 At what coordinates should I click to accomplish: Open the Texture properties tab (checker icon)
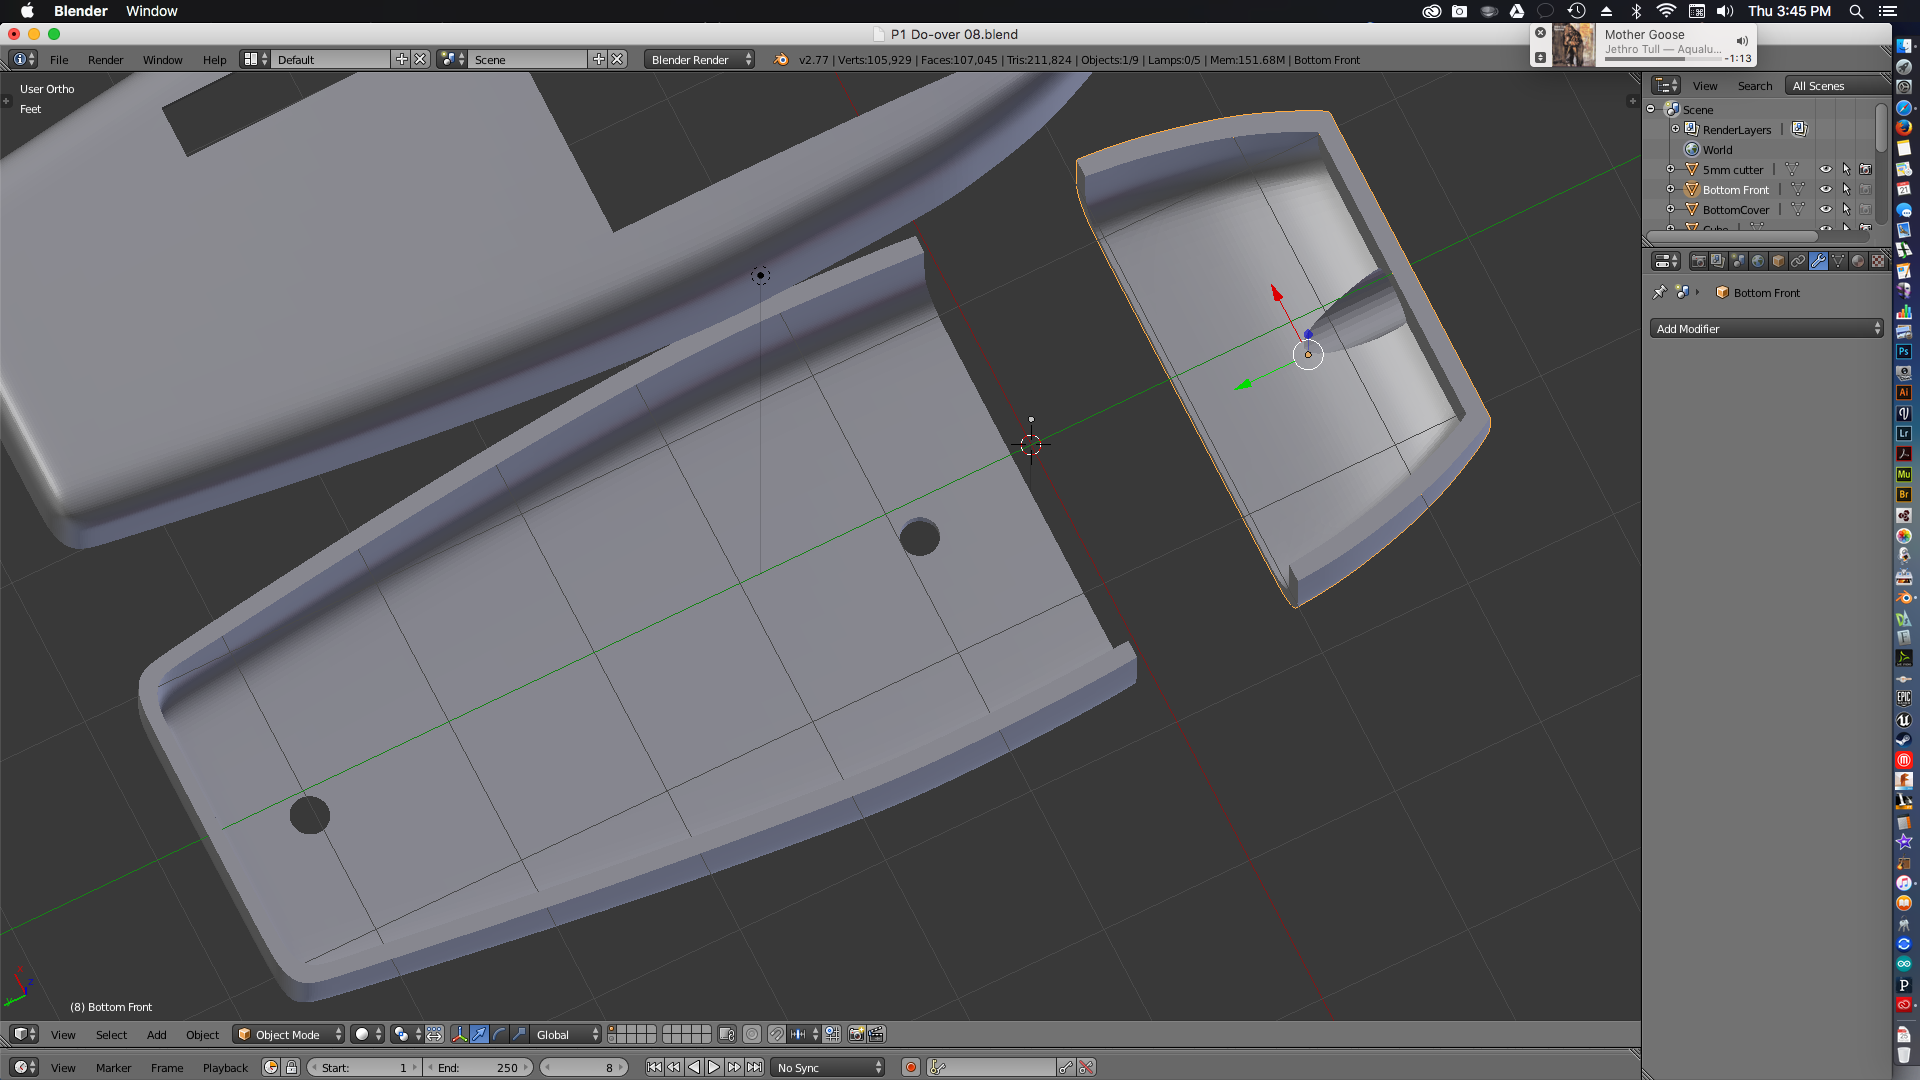[x=1878, y=261]
